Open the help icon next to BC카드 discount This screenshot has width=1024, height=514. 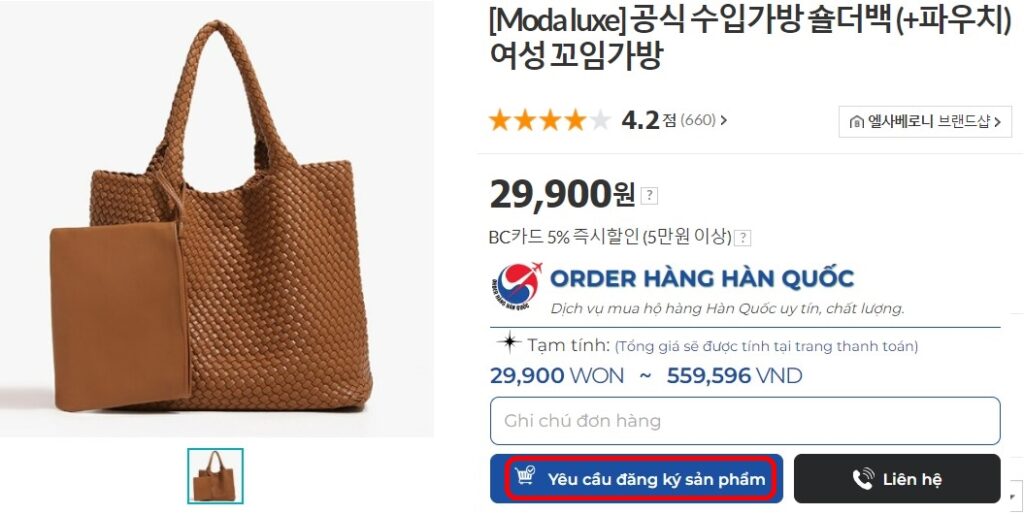coord(743,238)
